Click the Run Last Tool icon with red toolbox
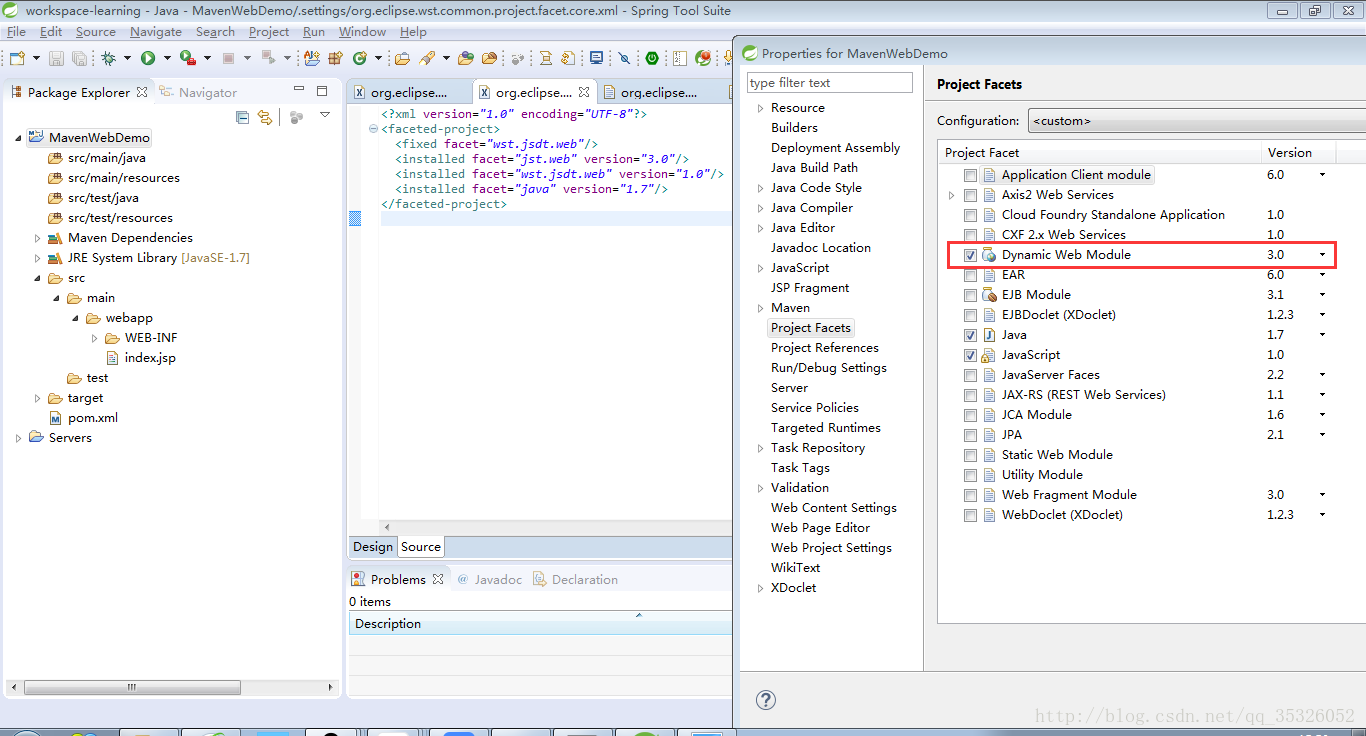Viewport: 1366px width, 736px height. tap(187, 58)
